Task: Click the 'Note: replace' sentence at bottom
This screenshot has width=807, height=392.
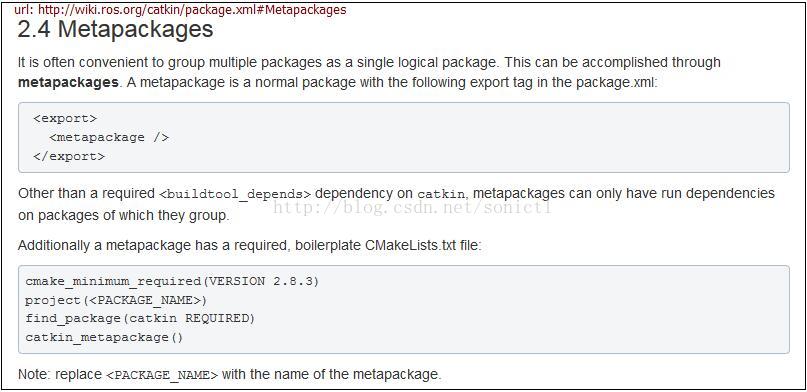Action: coord(230,375)
